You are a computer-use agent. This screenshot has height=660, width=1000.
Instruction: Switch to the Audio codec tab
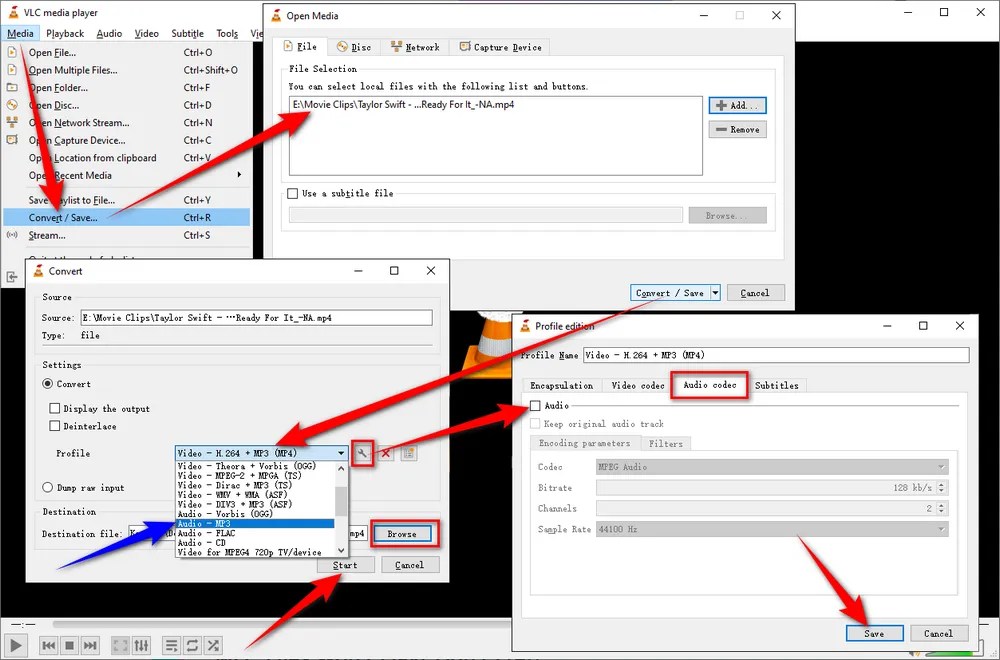point(709,385)
